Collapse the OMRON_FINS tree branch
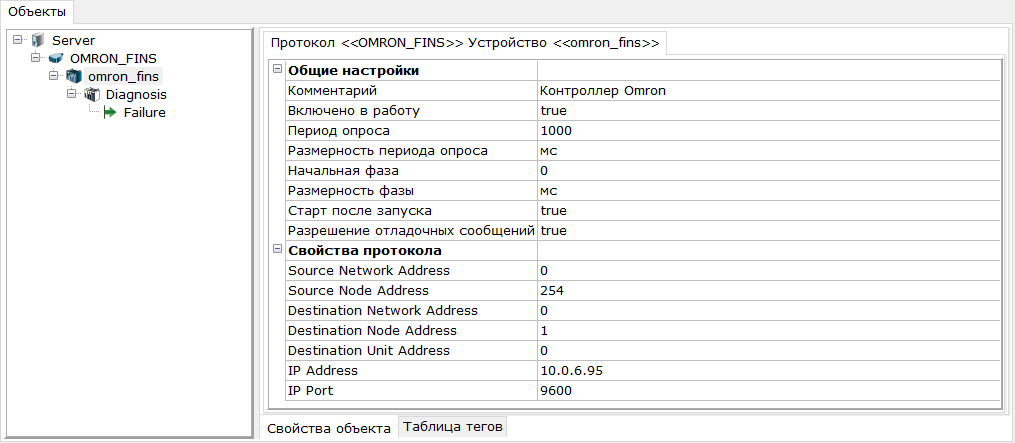This screenshot has width=1015, height=443. click(x=36, y=58)
